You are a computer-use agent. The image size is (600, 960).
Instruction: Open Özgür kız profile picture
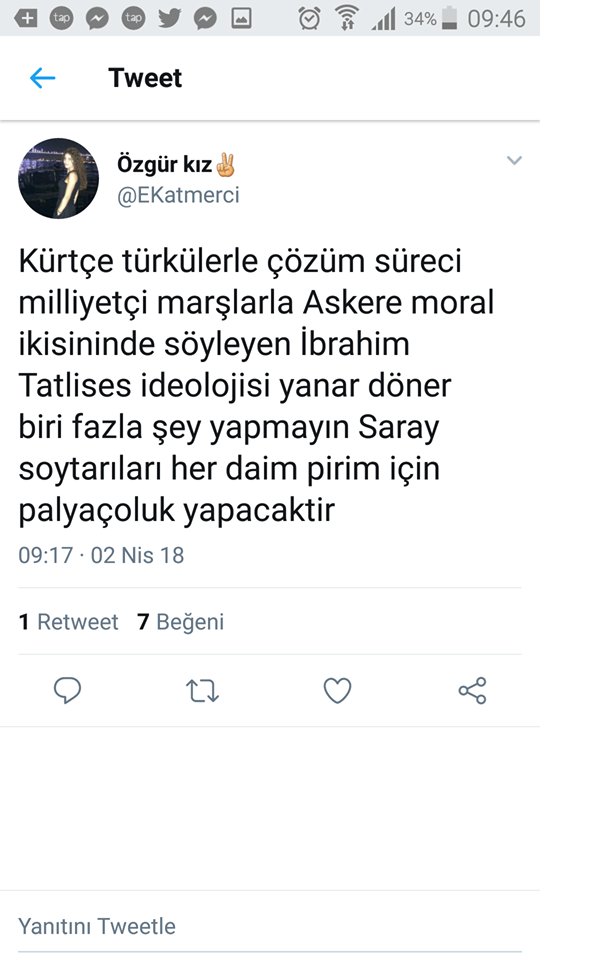pos(59,178)
